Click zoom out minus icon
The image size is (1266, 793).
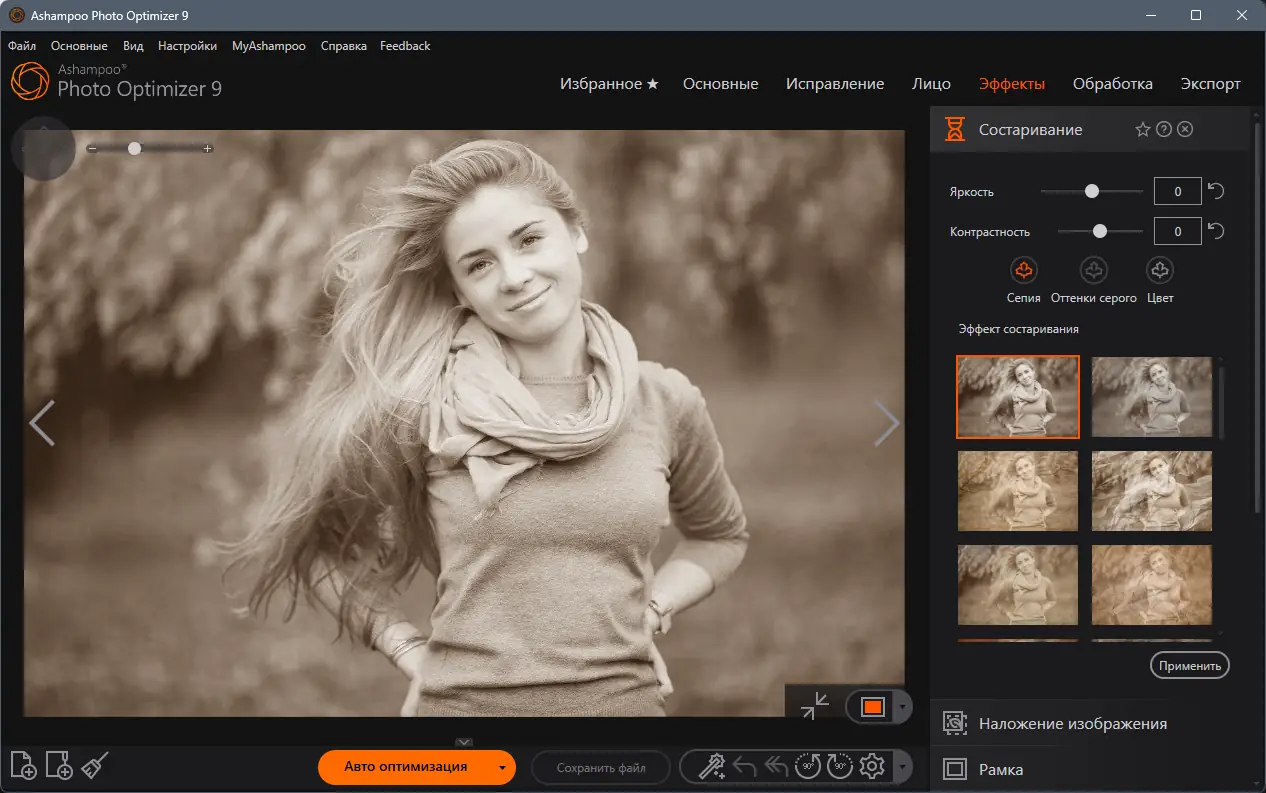tap(92, 148)
